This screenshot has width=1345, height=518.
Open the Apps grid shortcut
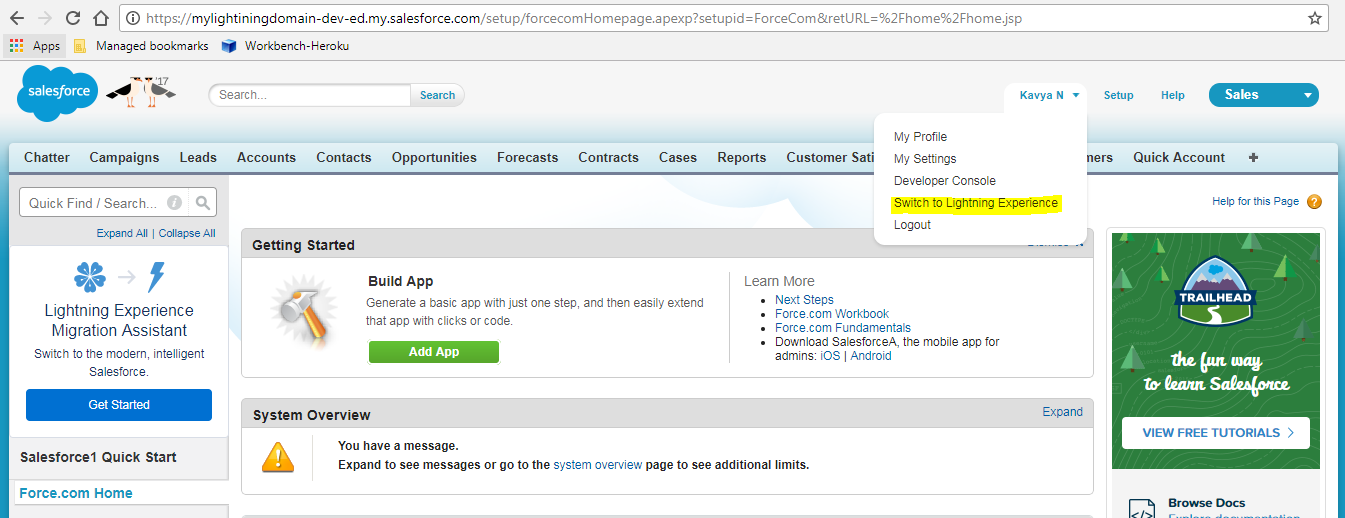[34, 46]
